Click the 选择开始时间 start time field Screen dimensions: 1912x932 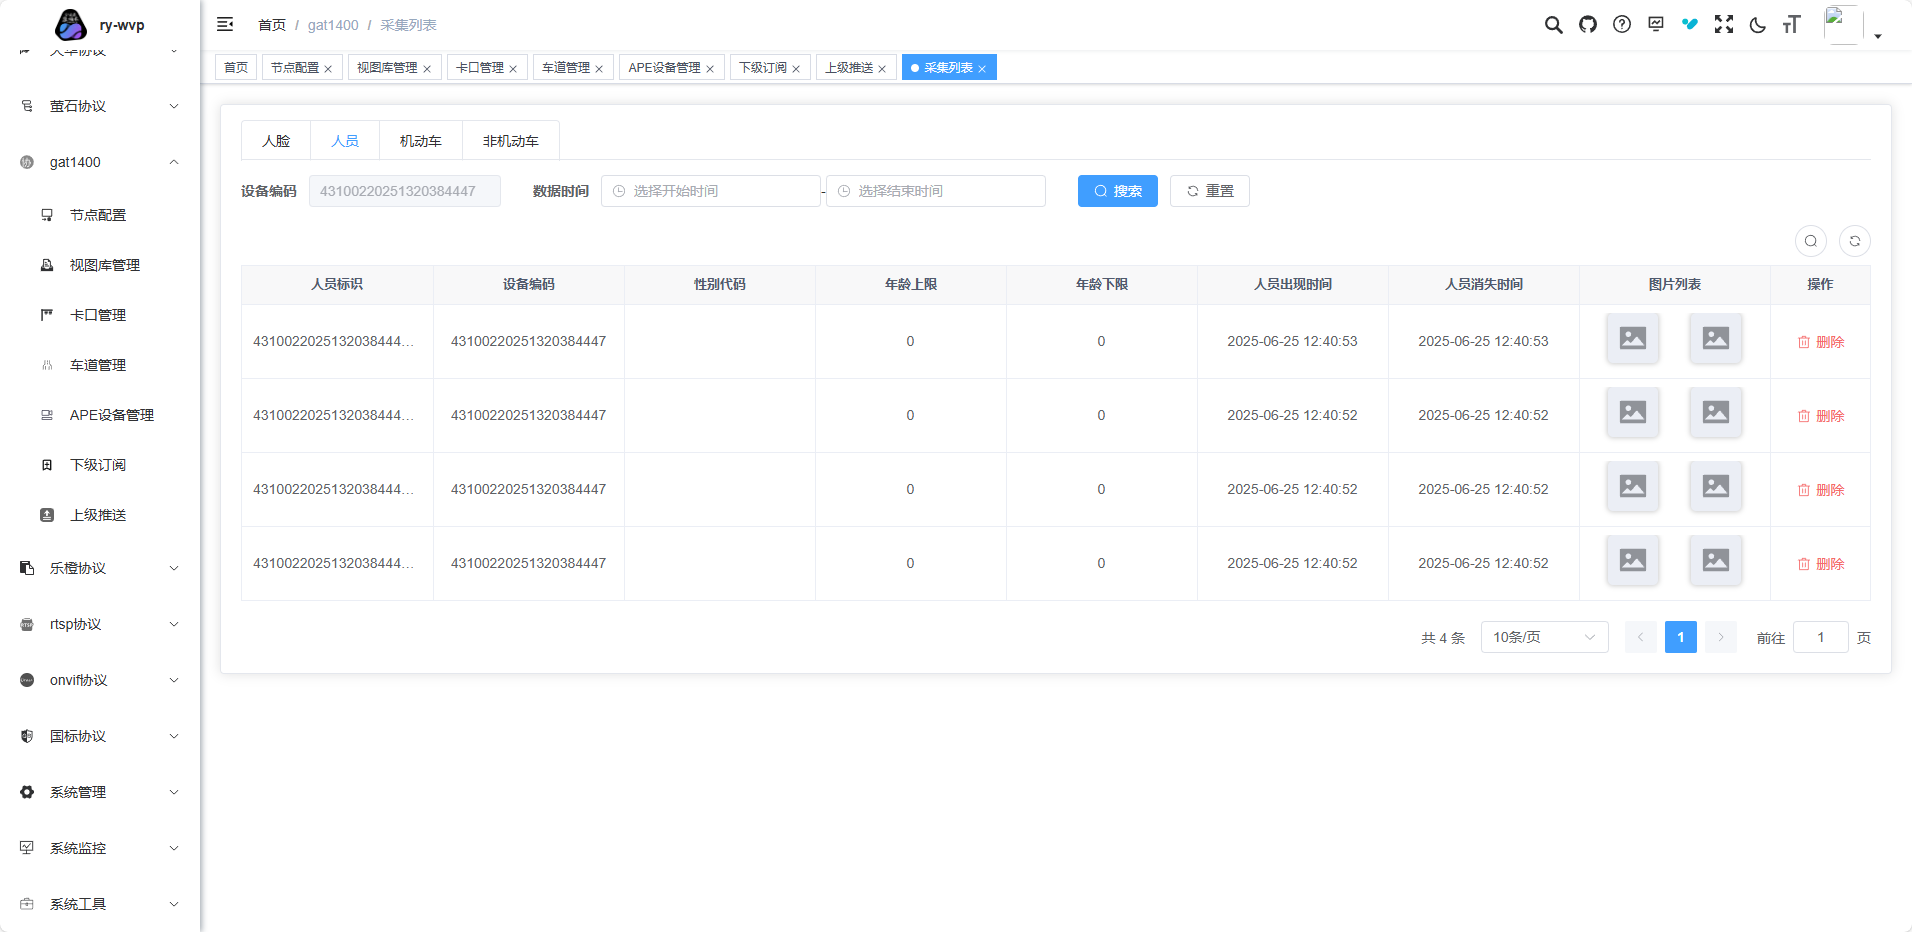pyautogui.click(x=711, y=191)
